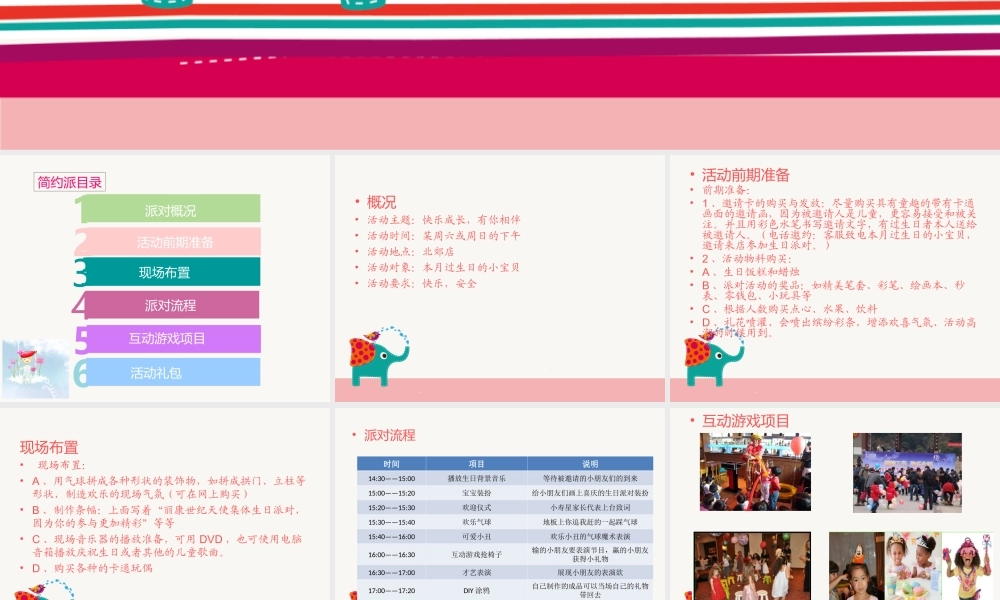Click the 15:00——15:20 time cell
The width and height of the screenshot is (1000, 600).
392,493
